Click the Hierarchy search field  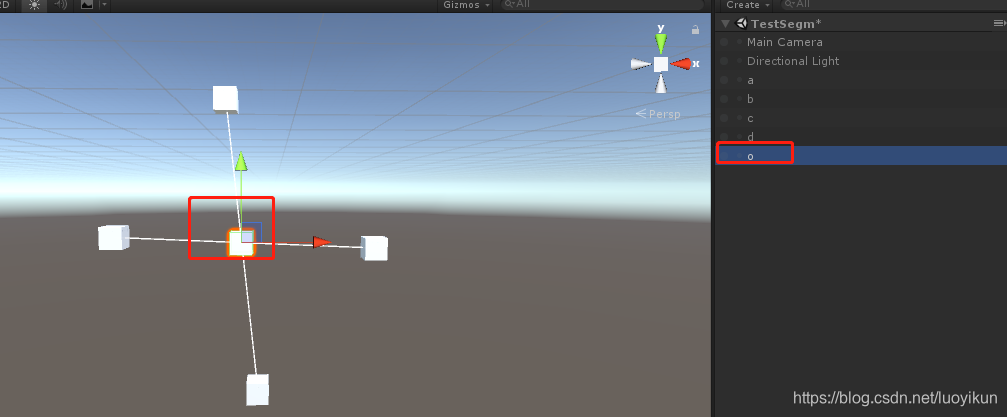[893, 4]
